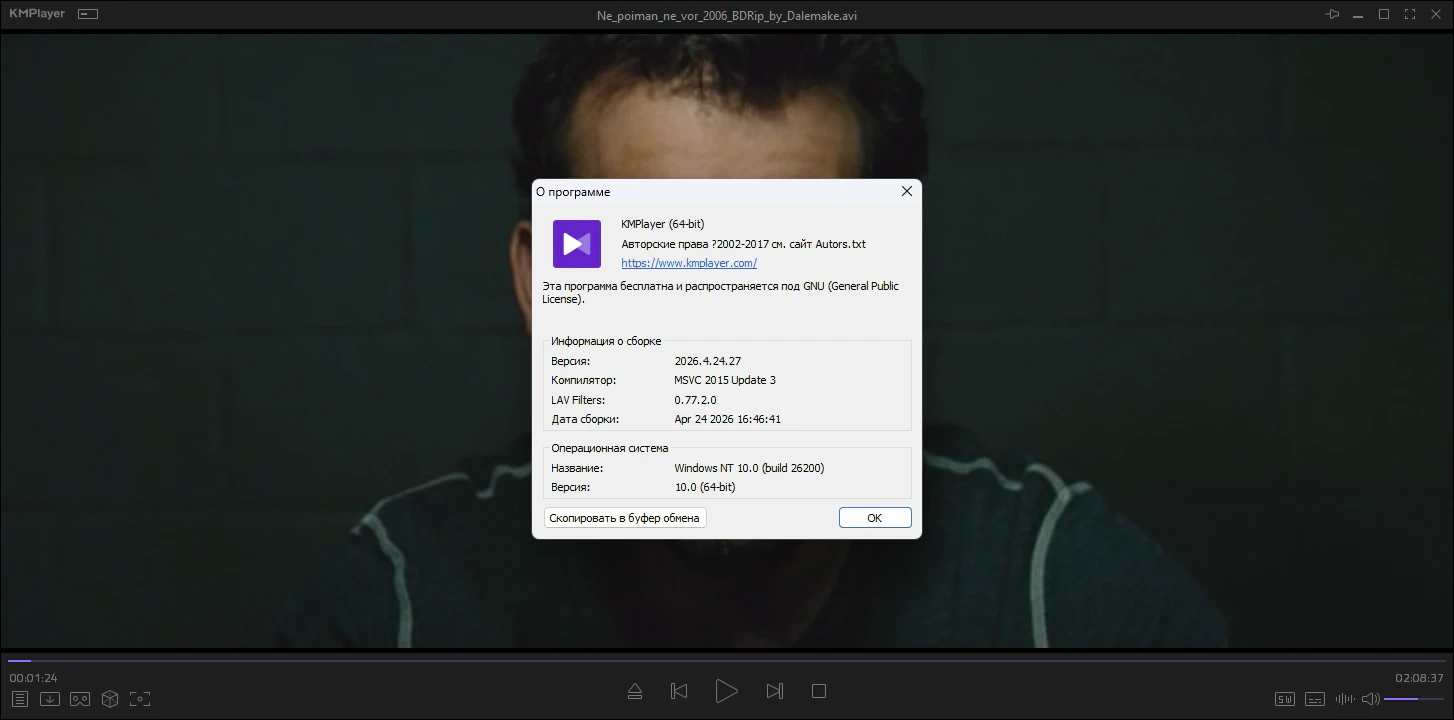Enable VR mode with the goggles icon

tap(80, 699)
